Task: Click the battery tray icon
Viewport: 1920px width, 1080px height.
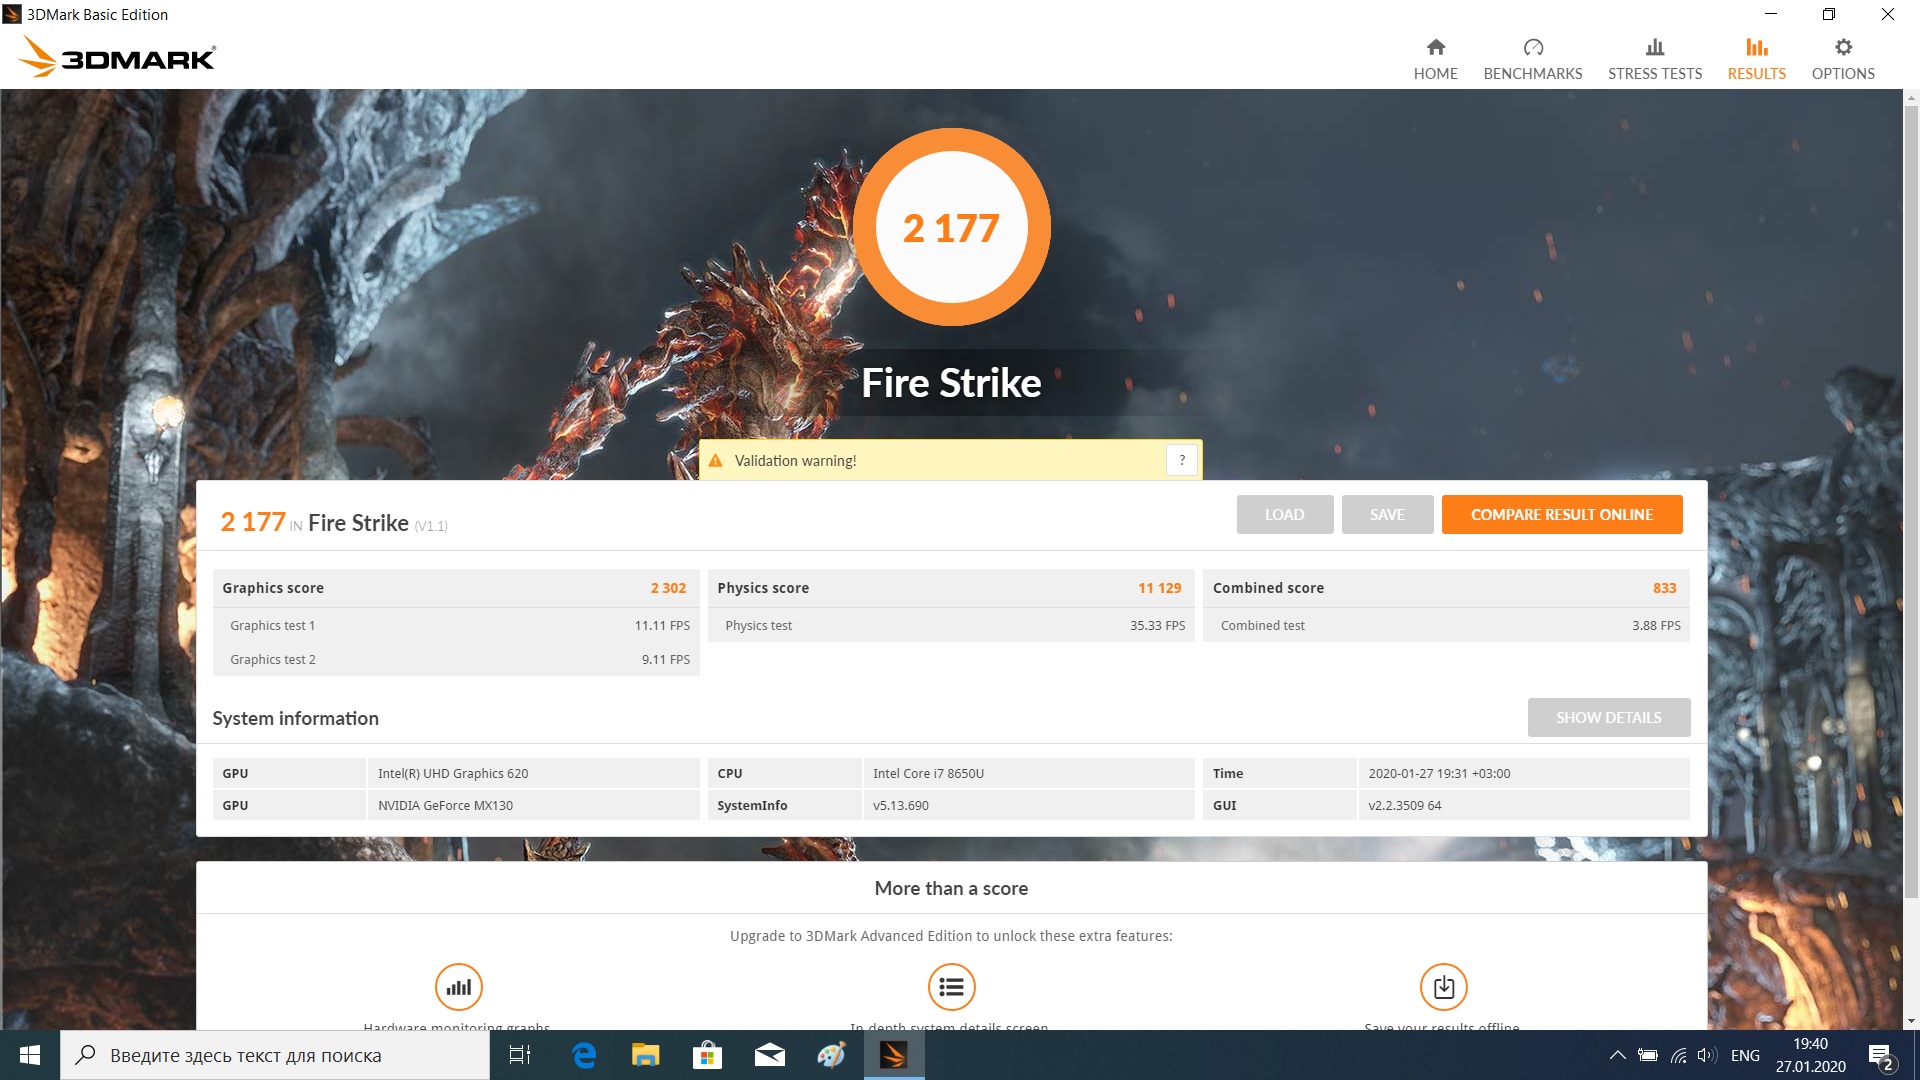Action: coord(1648,1055)
